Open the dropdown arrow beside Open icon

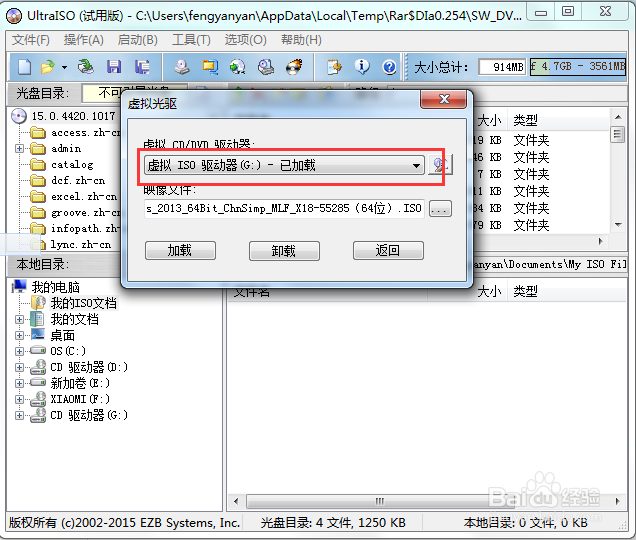[64, 67]
